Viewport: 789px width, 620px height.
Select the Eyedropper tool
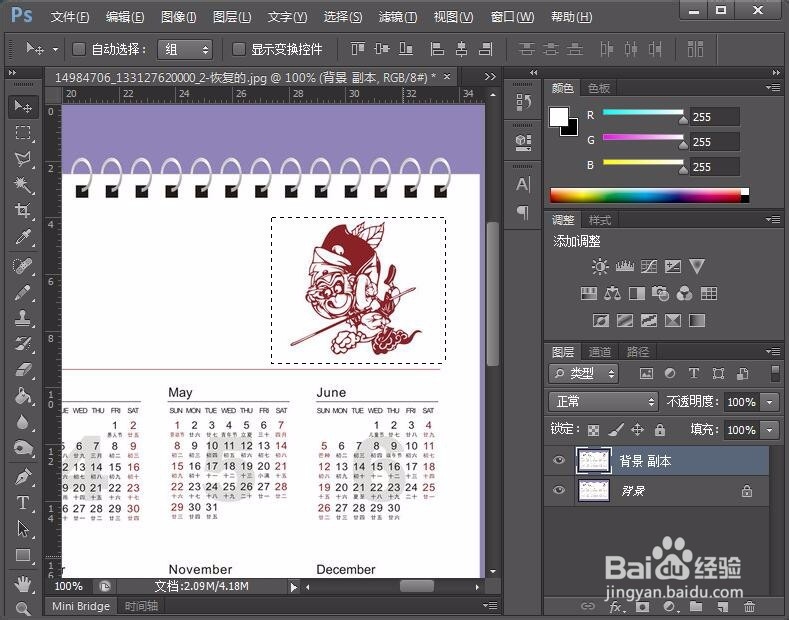tap(23, 237)
